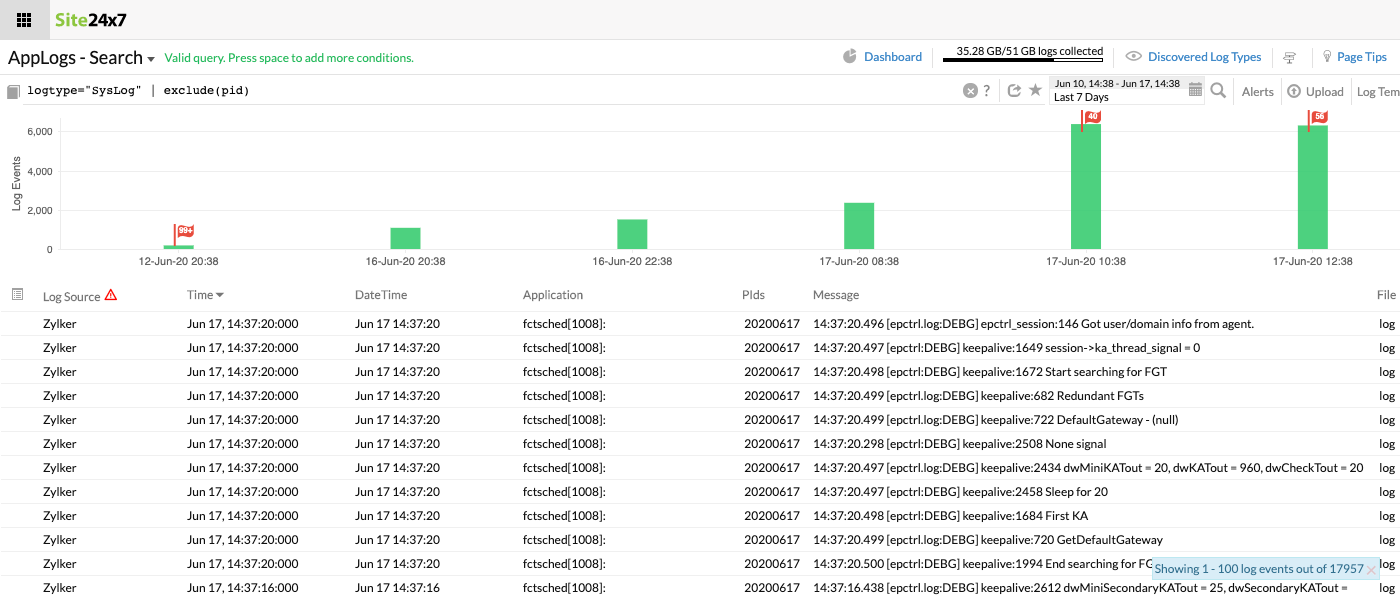This screenshot has height=600, width=1400.
Task: Open the Upload option
Action: pyautogui.click(x=1315, y=91)
